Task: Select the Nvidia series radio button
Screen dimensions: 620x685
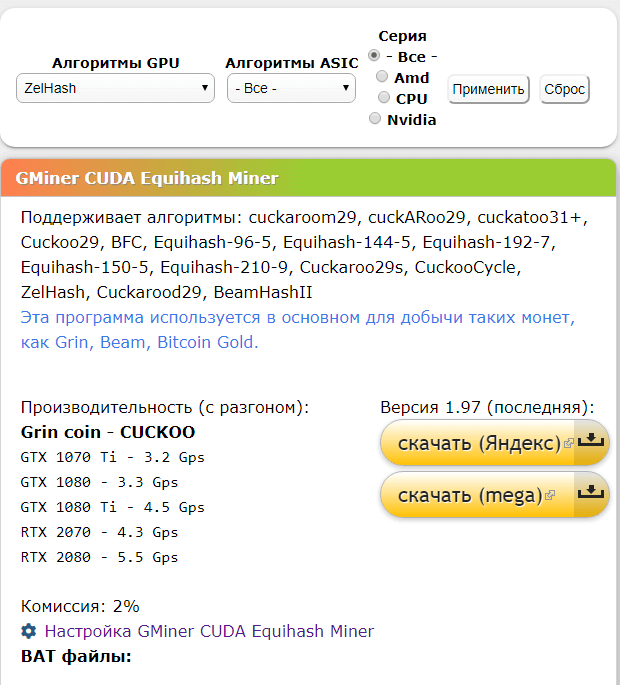Action: click(x=375, y=118)
